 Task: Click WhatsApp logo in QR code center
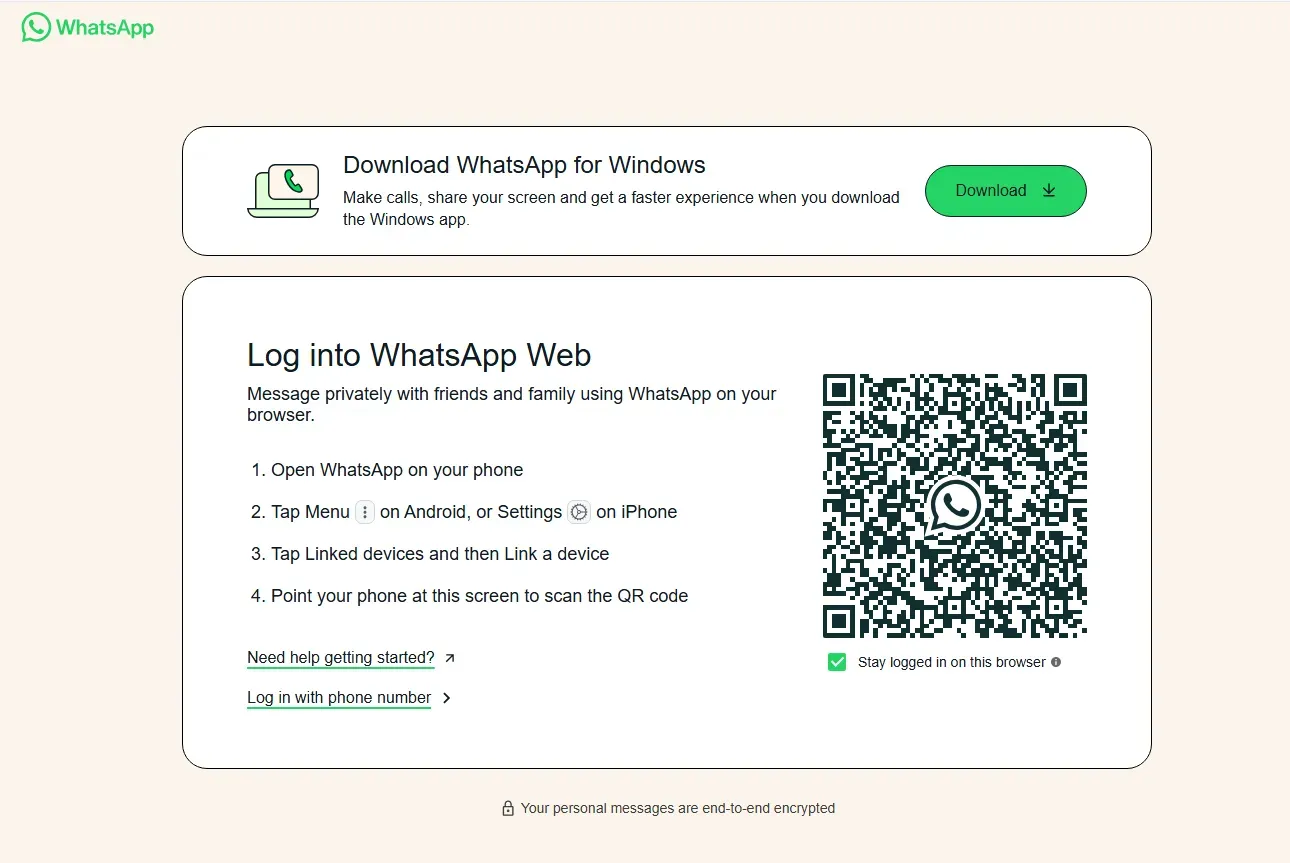[955, 506]
